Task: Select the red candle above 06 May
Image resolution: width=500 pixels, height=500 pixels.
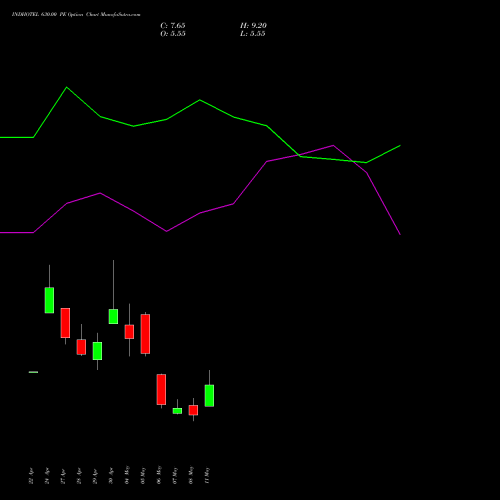Action: point(161,389)
